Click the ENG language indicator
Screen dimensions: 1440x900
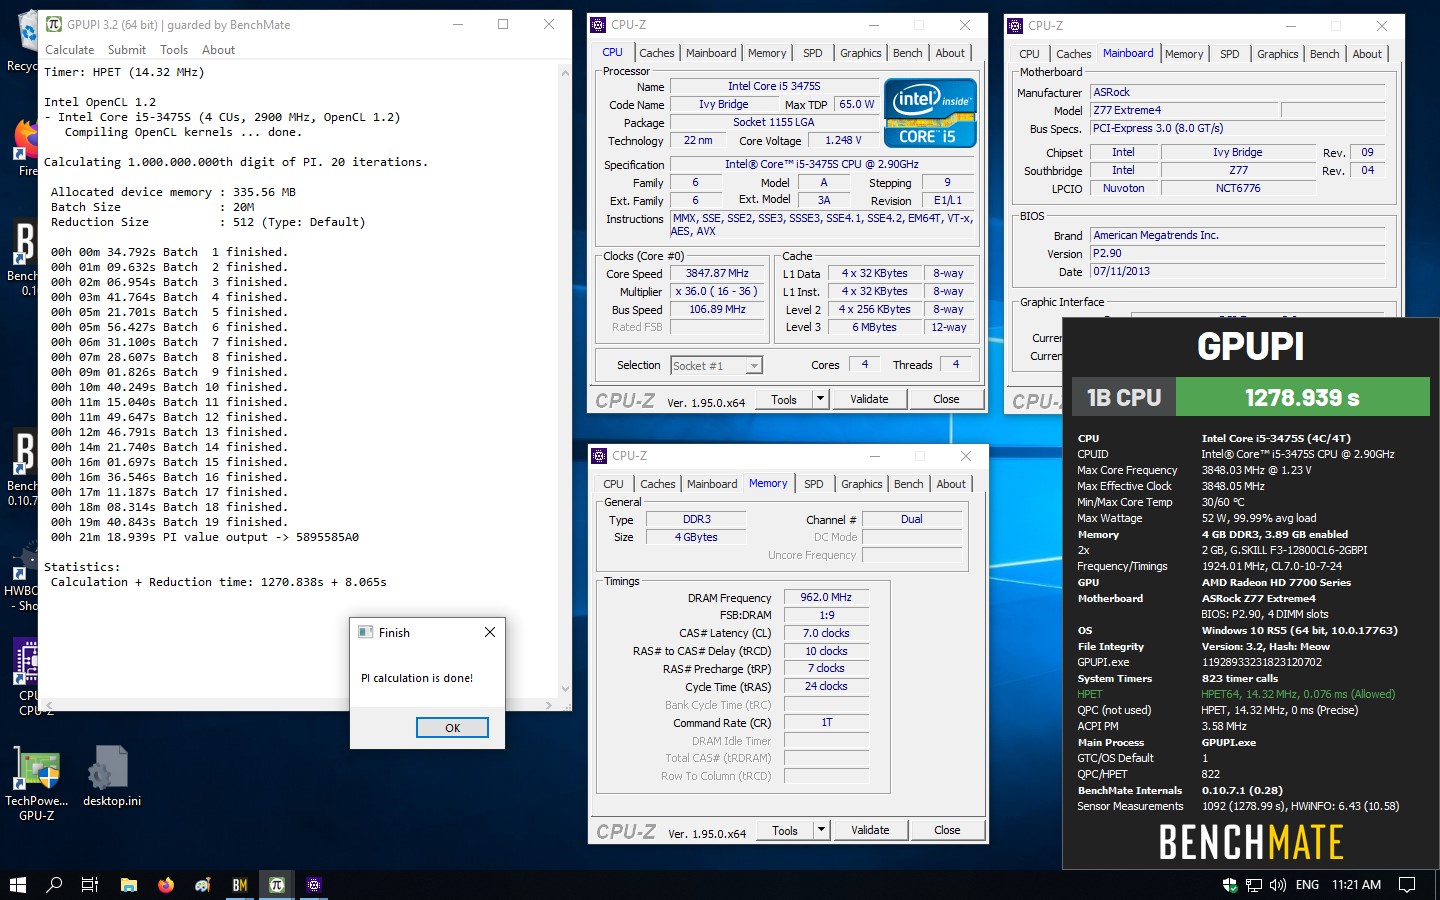[x=1307, y=885]
